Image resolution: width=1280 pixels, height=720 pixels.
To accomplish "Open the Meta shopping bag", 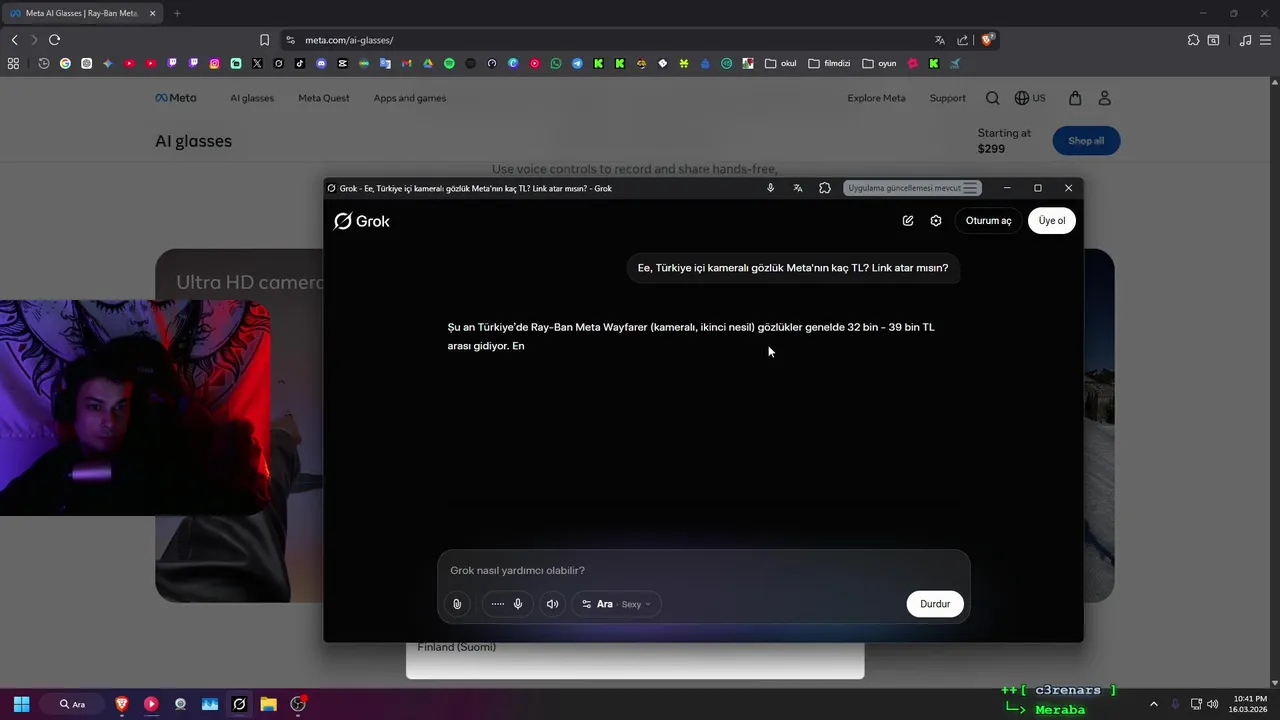I will click(1075, 98).
